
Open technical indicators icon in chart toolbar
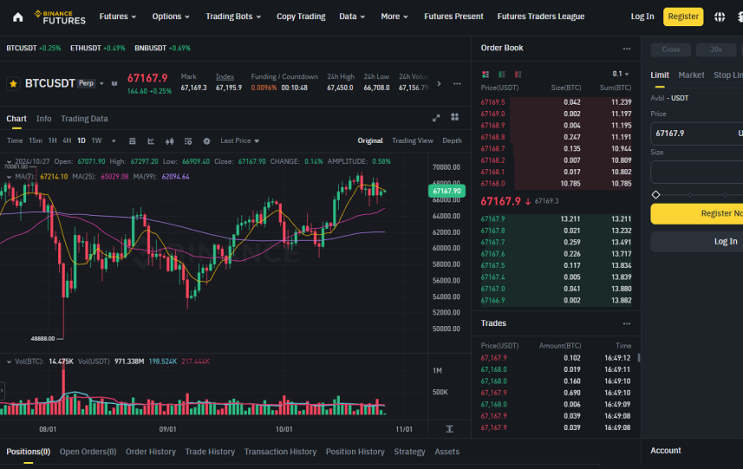(x=151, y=141)
